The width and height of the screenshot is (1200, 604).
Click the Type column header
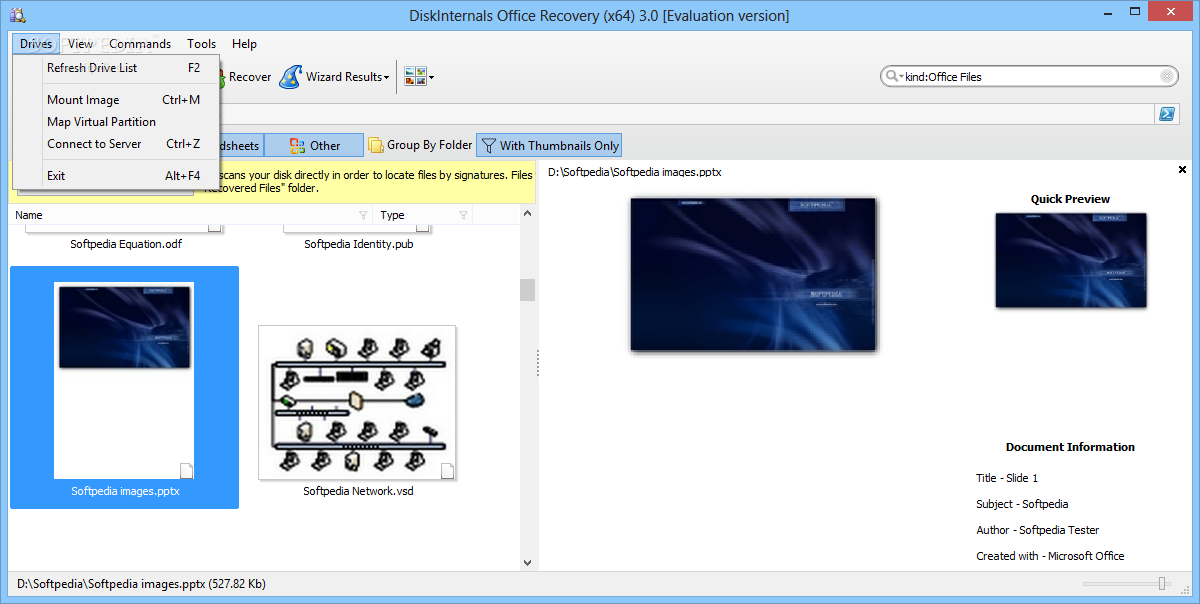click(424, 215)
